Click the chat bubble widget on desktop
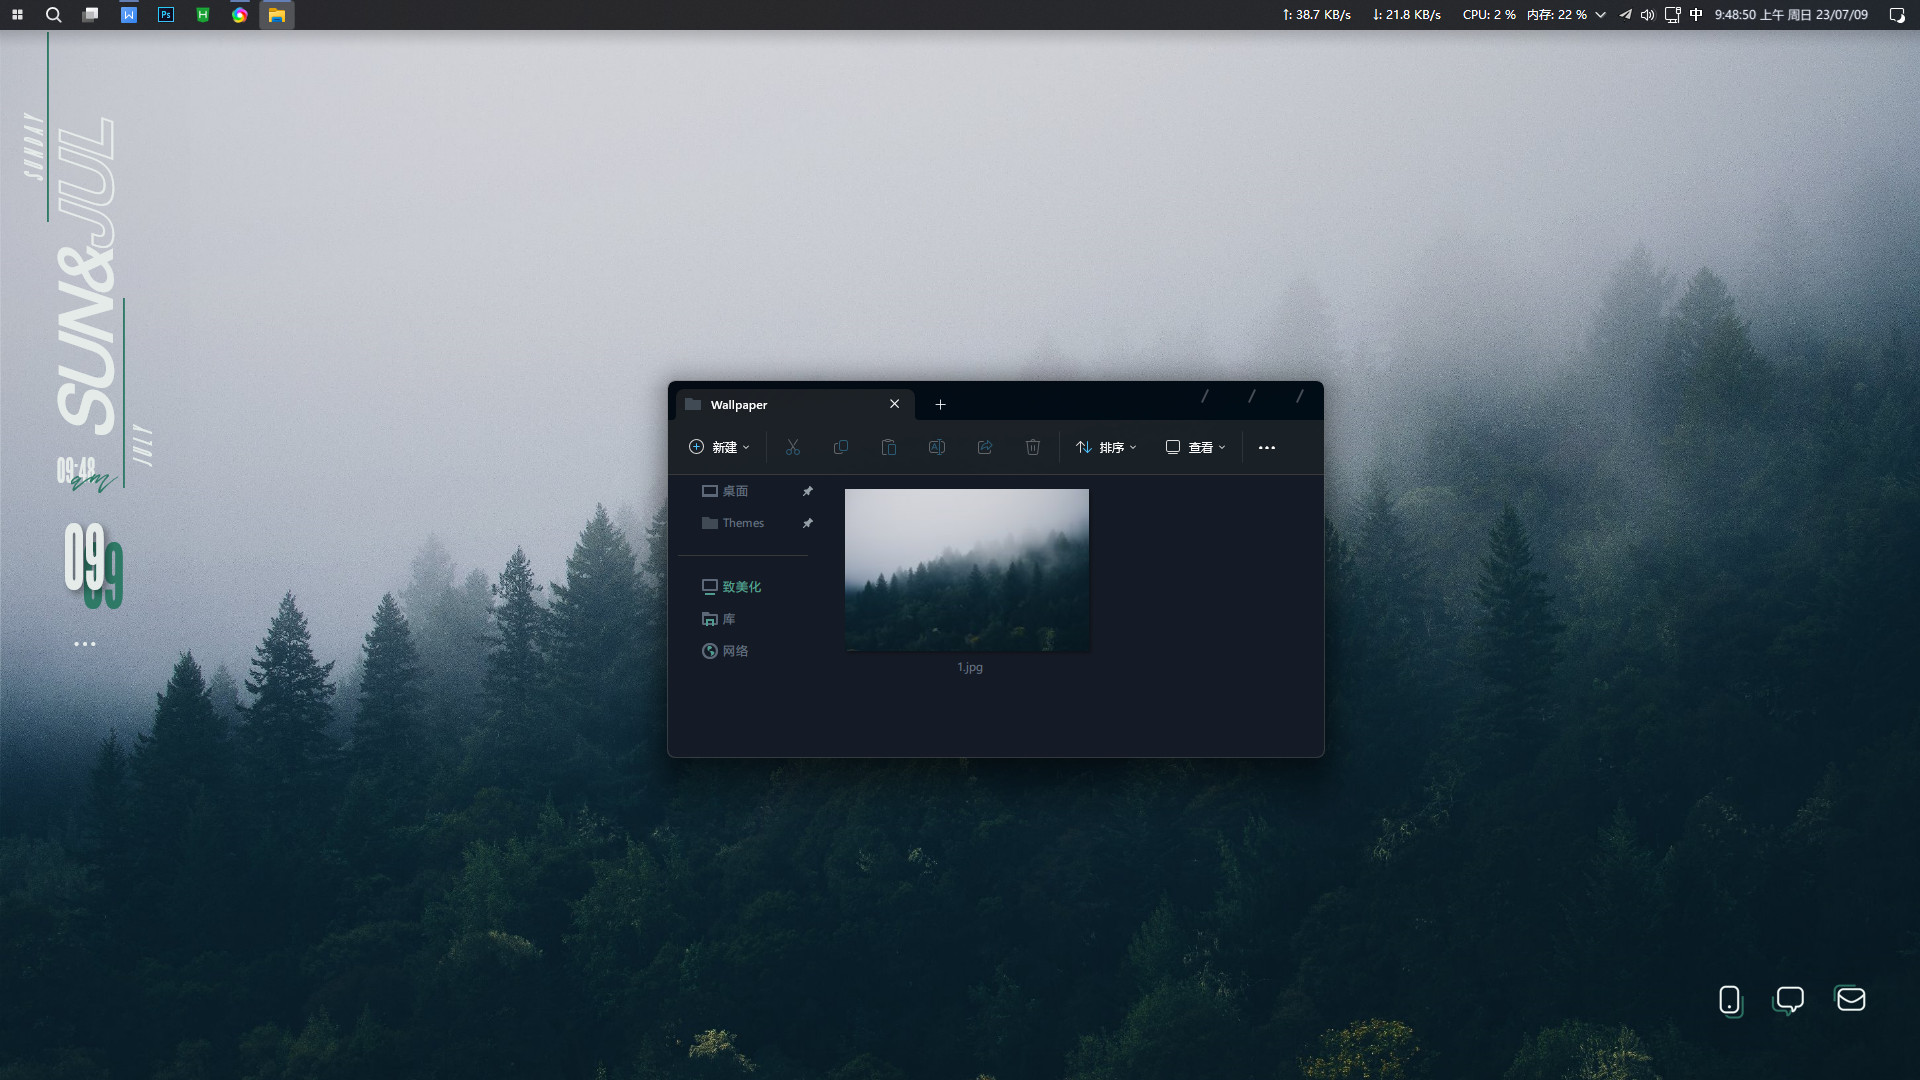 tap(1790, 999)
